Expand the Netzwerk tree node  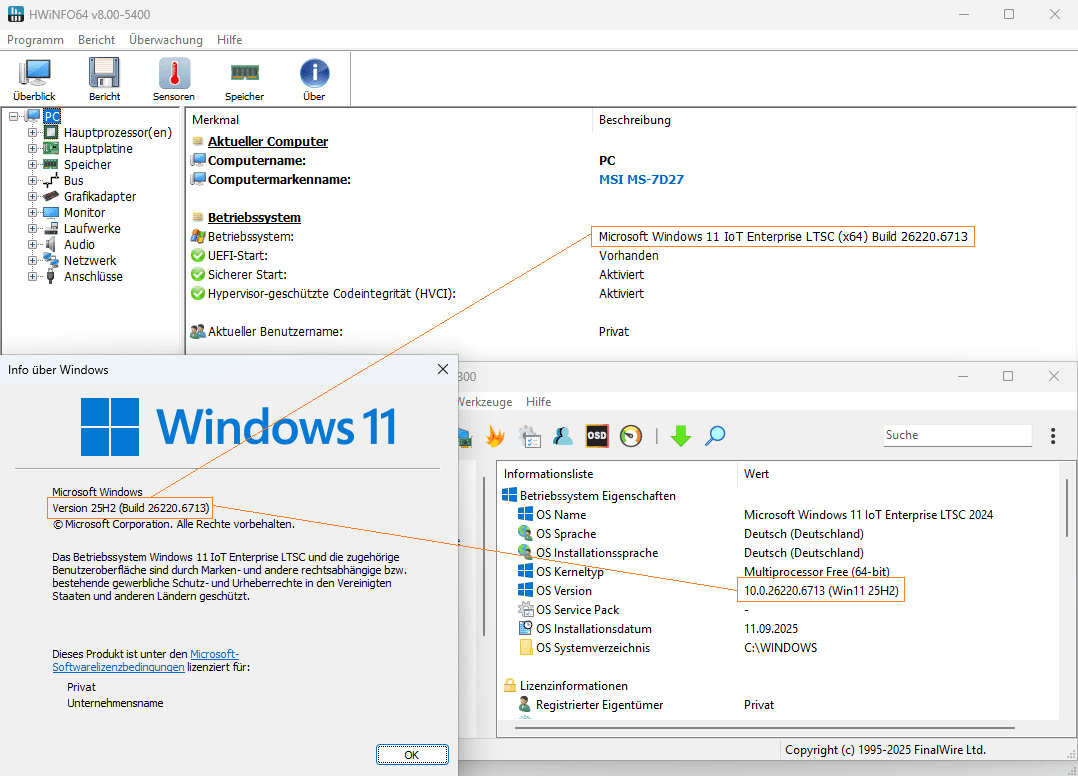pos(32,260)
